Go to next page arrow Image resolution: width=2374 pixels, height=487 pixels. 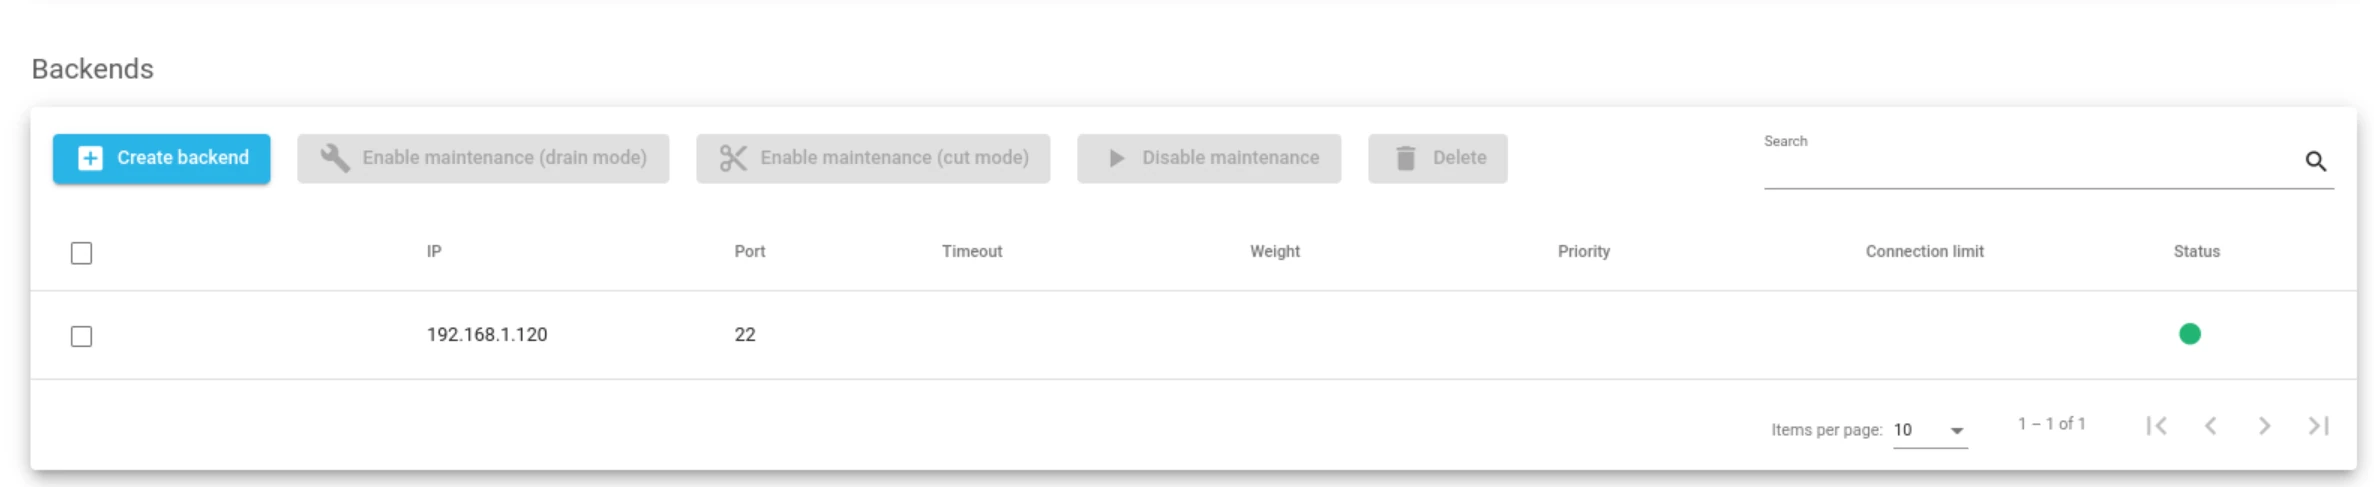coord(2265,426)
